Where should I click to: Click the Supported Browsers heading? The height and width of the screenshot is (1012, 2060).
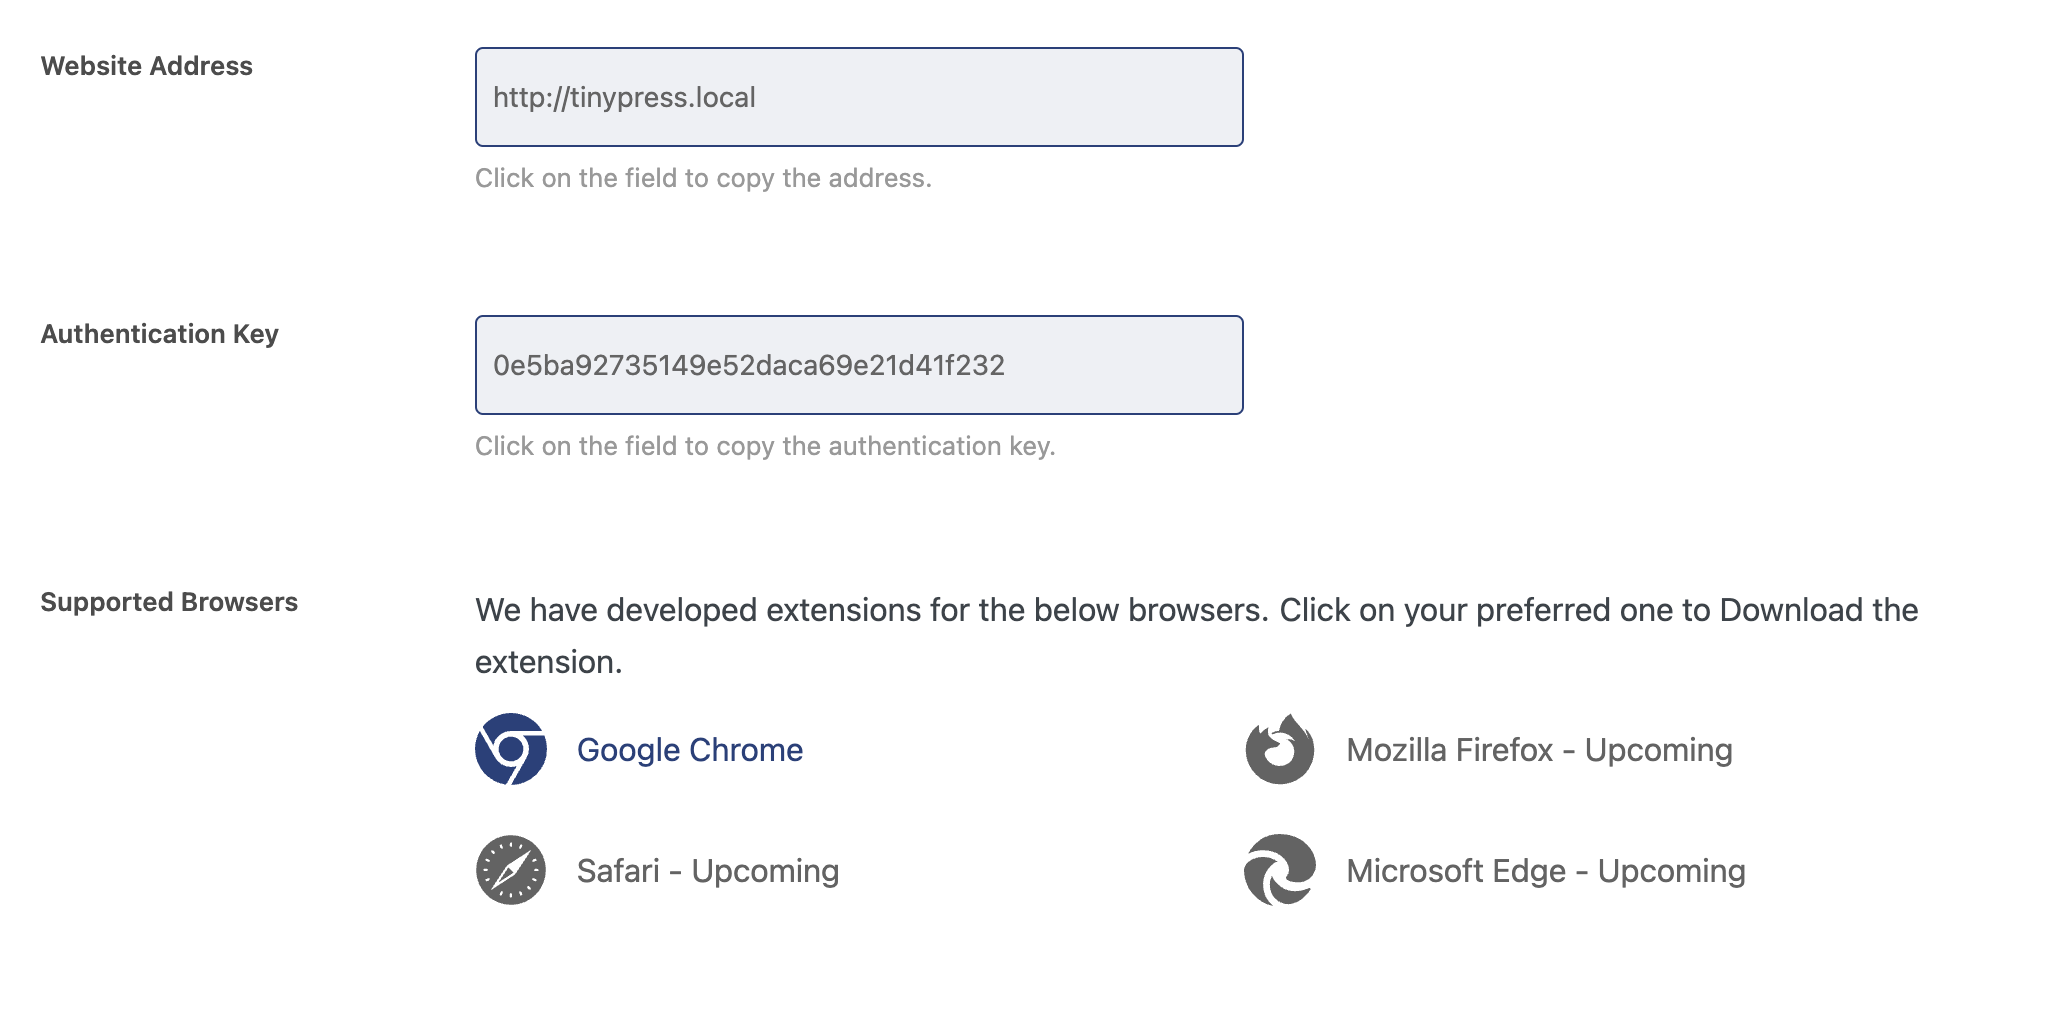(x=169, y=602)
